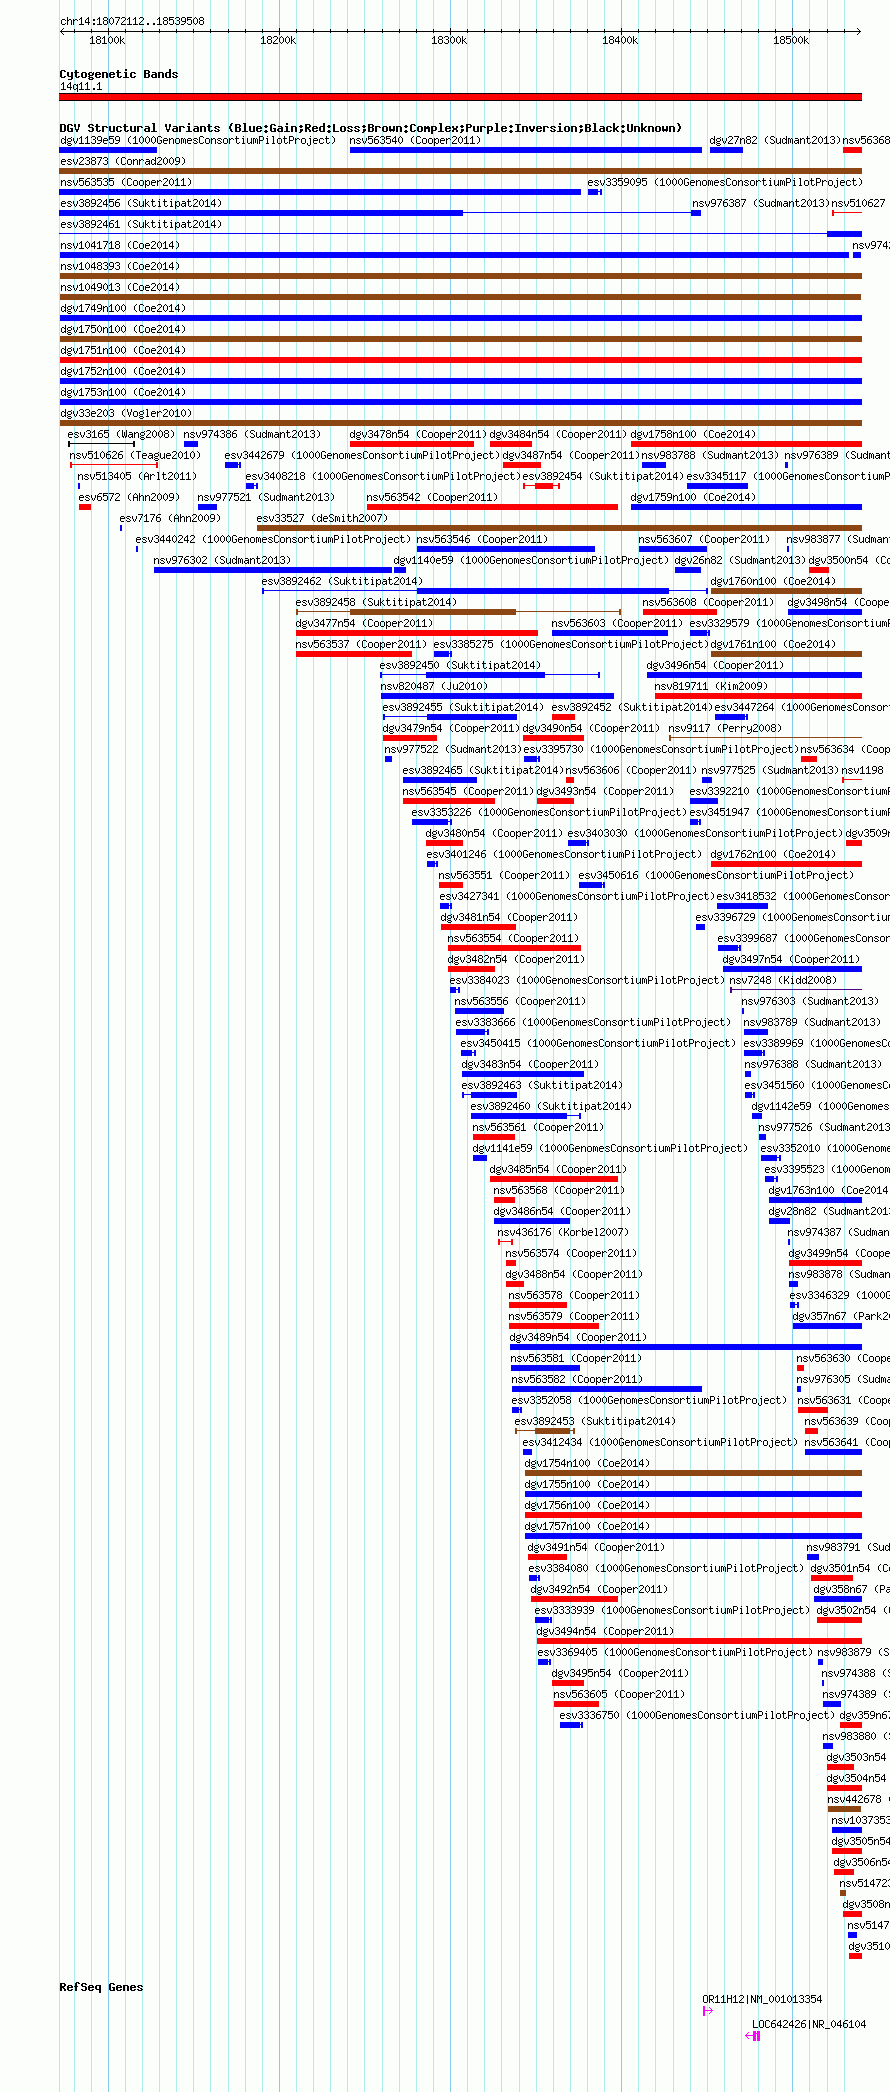
Task: Select the LOC642426|NR_046104 gene label
Action: (809, 2024)
